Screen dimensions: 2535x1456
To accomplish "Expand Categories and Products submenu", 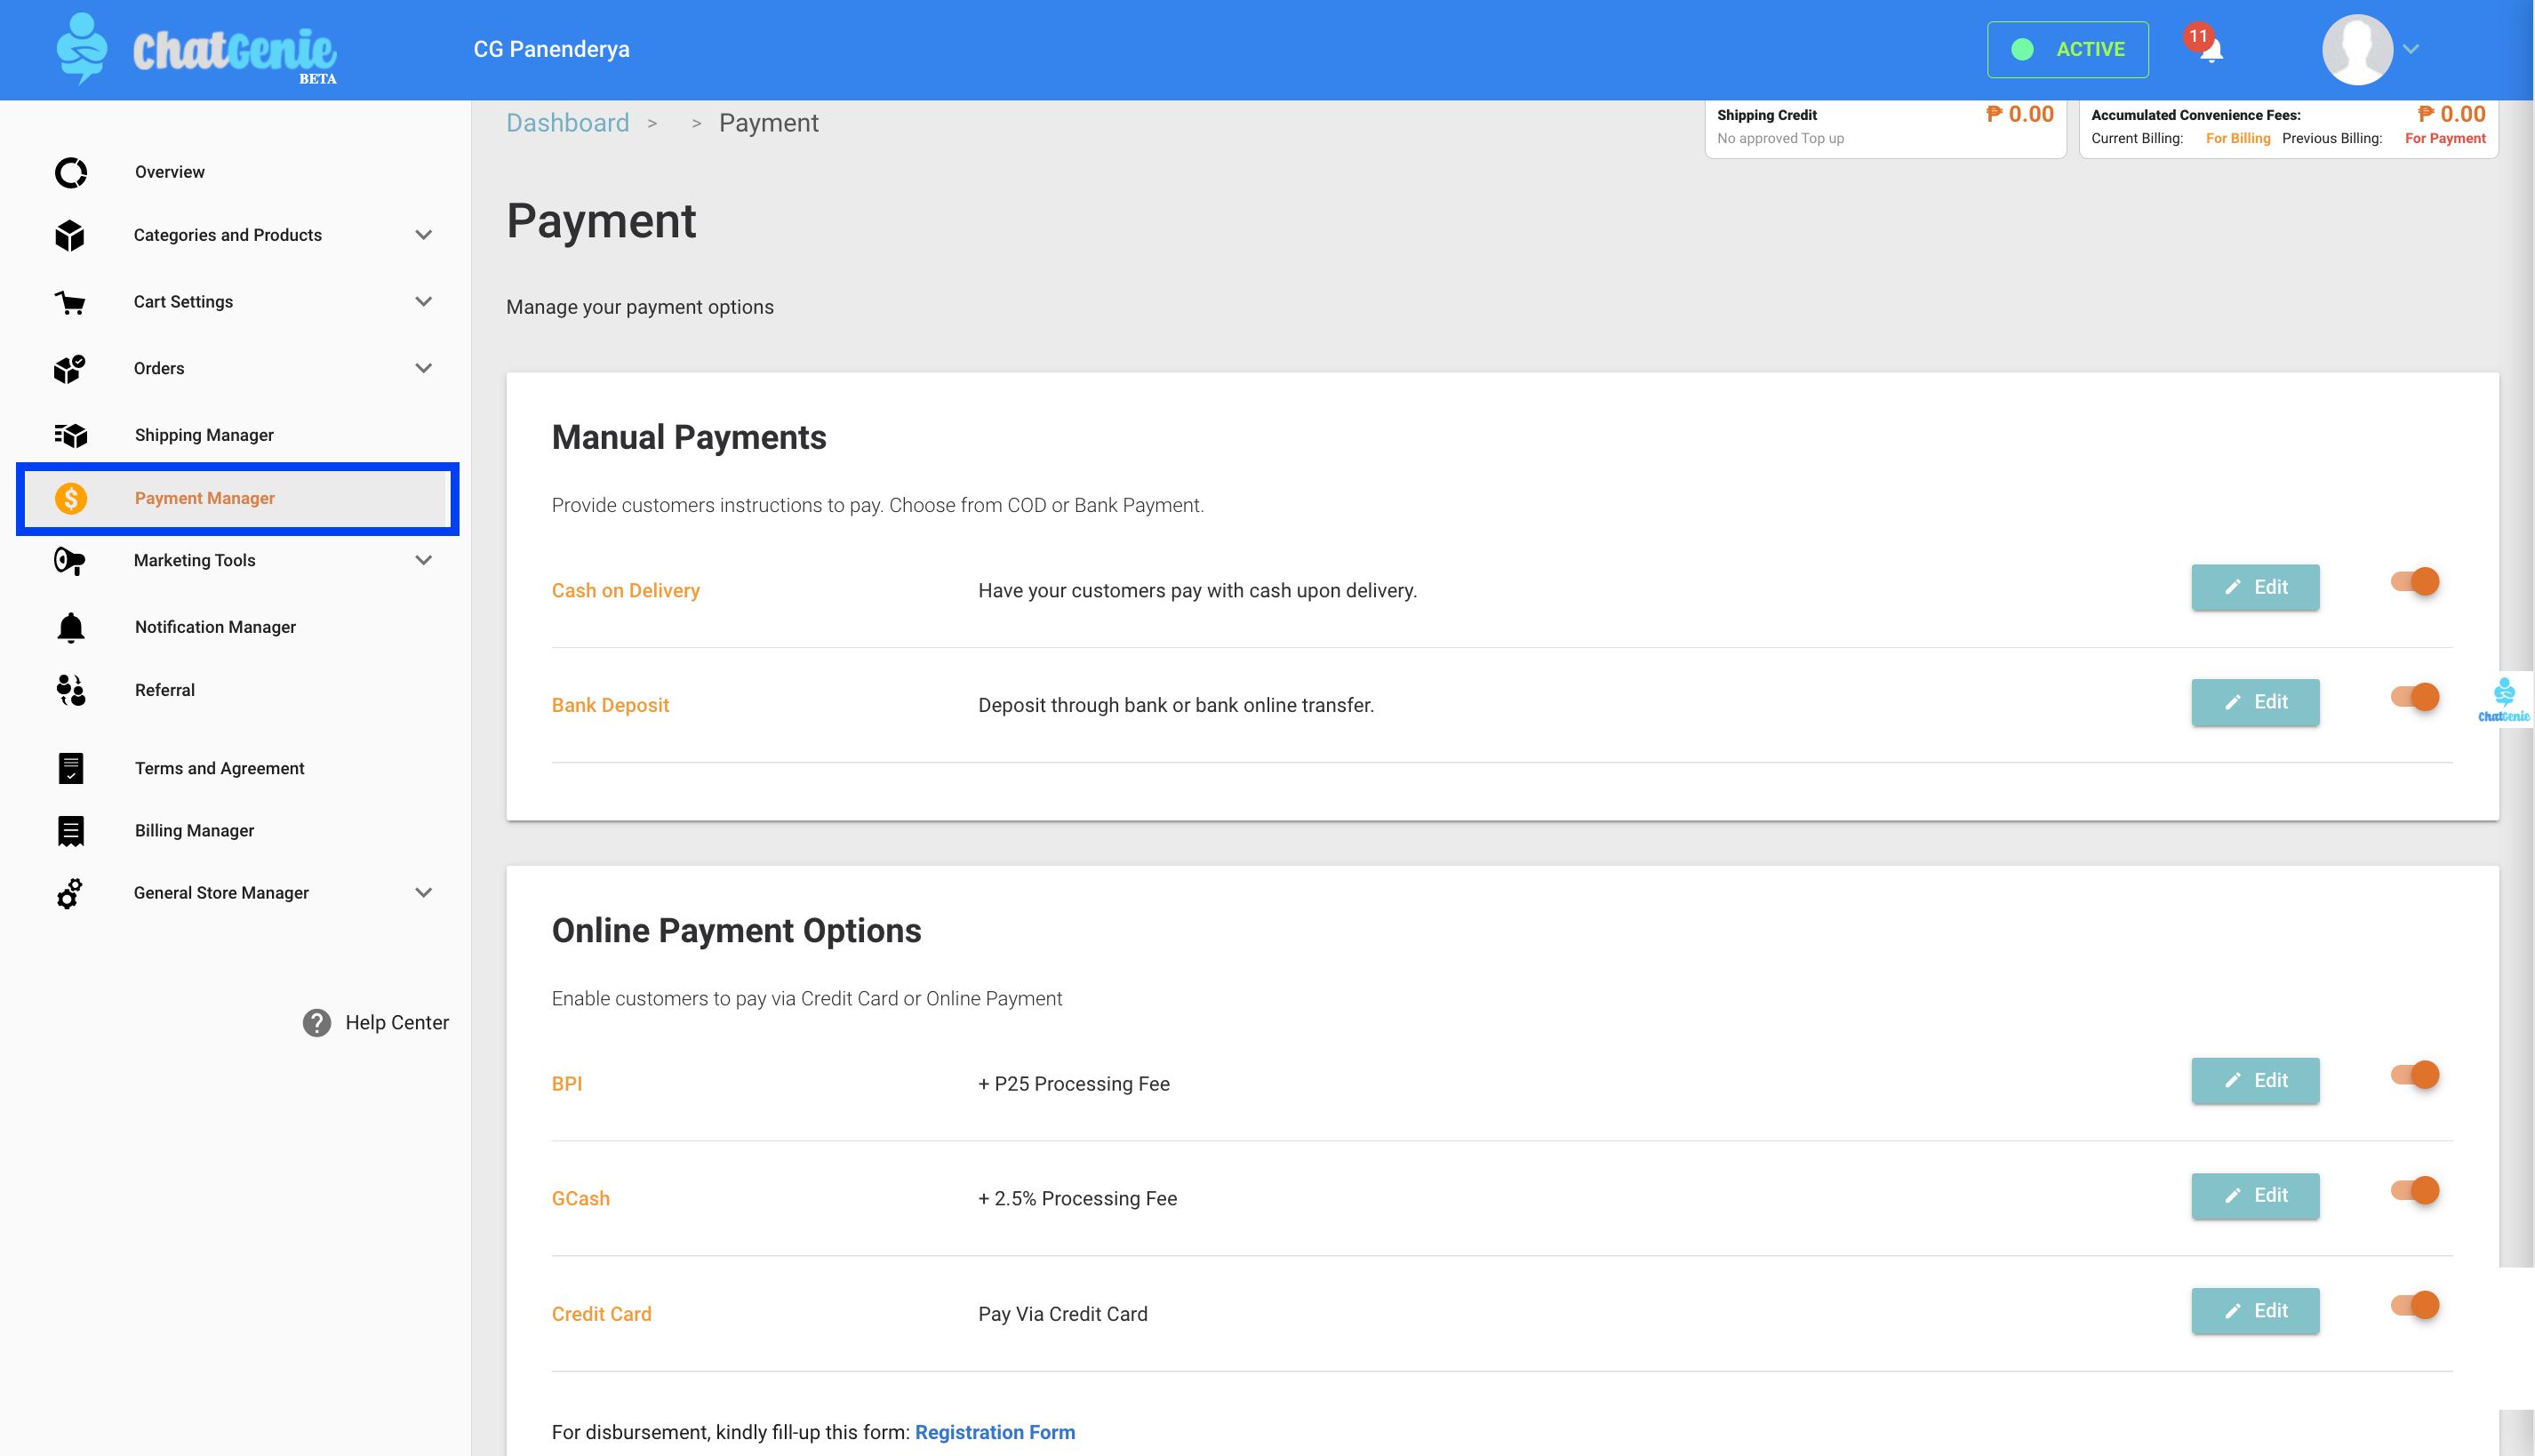I will [423, 235].
